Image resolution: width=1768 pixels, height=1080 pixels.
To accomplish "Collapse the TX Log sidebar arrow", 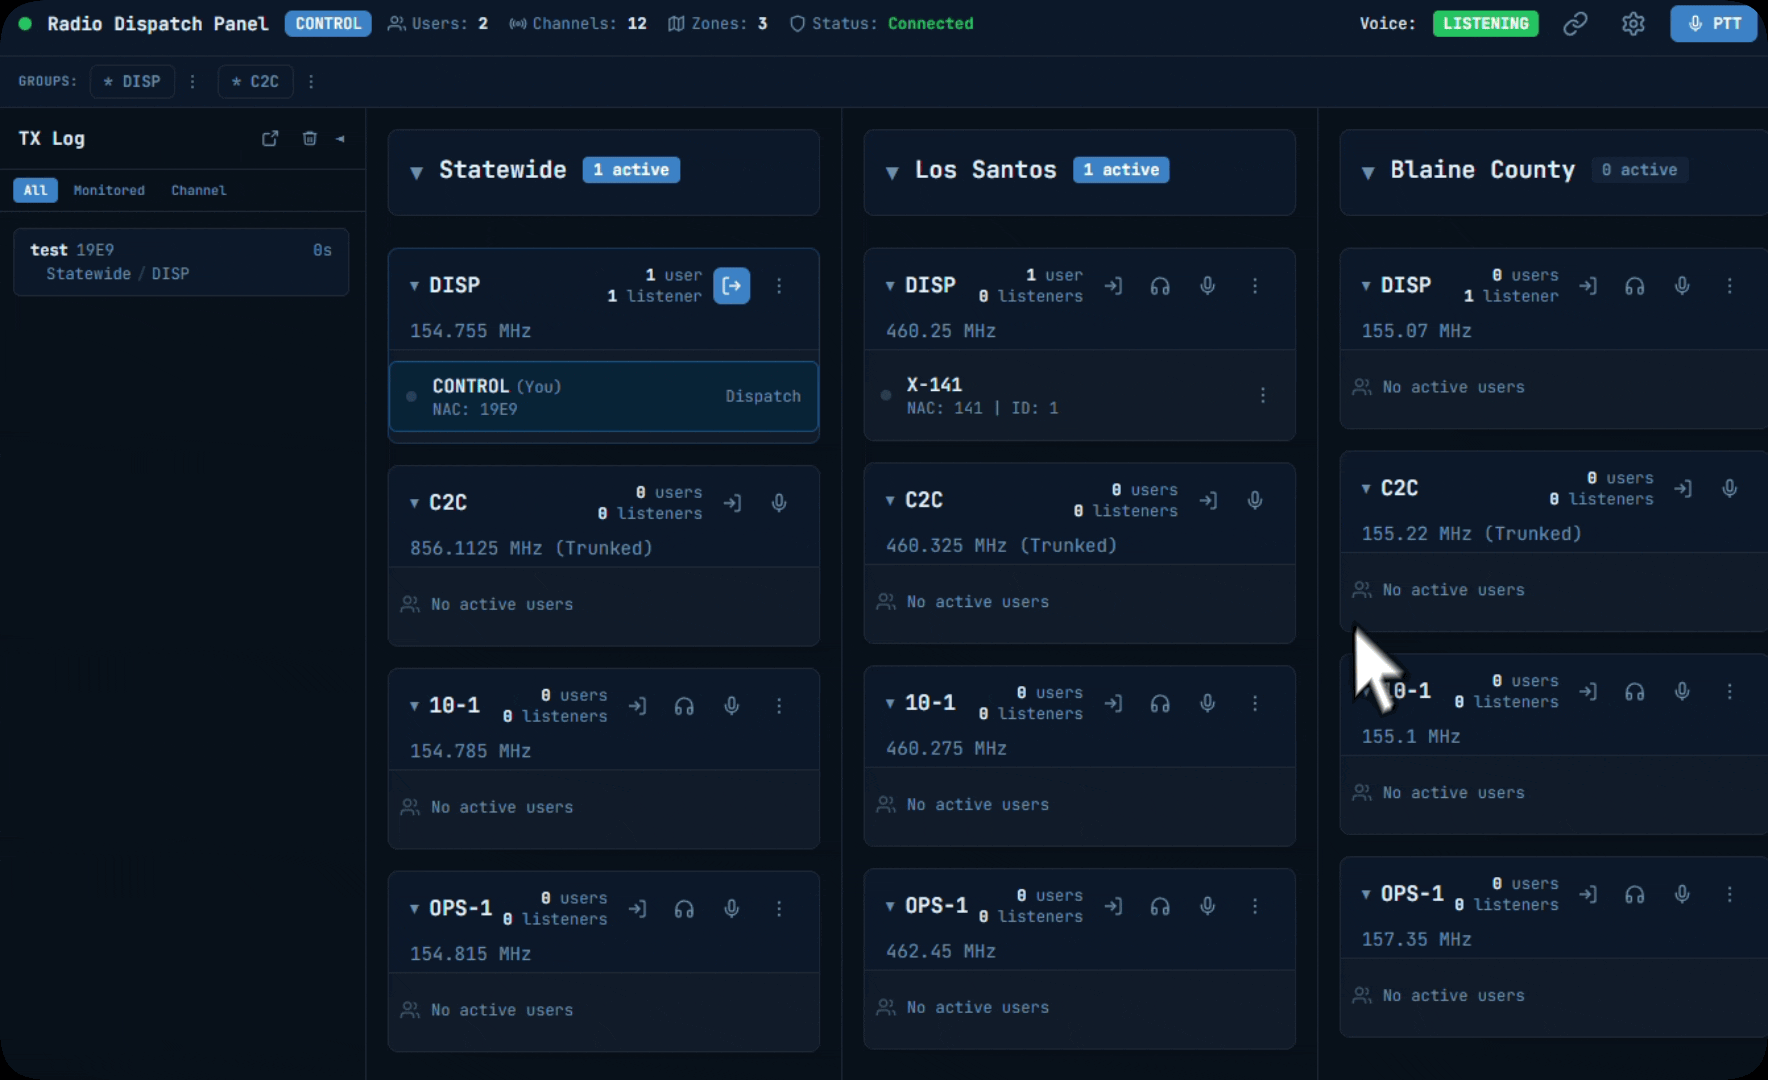I will tap(340, 138).
